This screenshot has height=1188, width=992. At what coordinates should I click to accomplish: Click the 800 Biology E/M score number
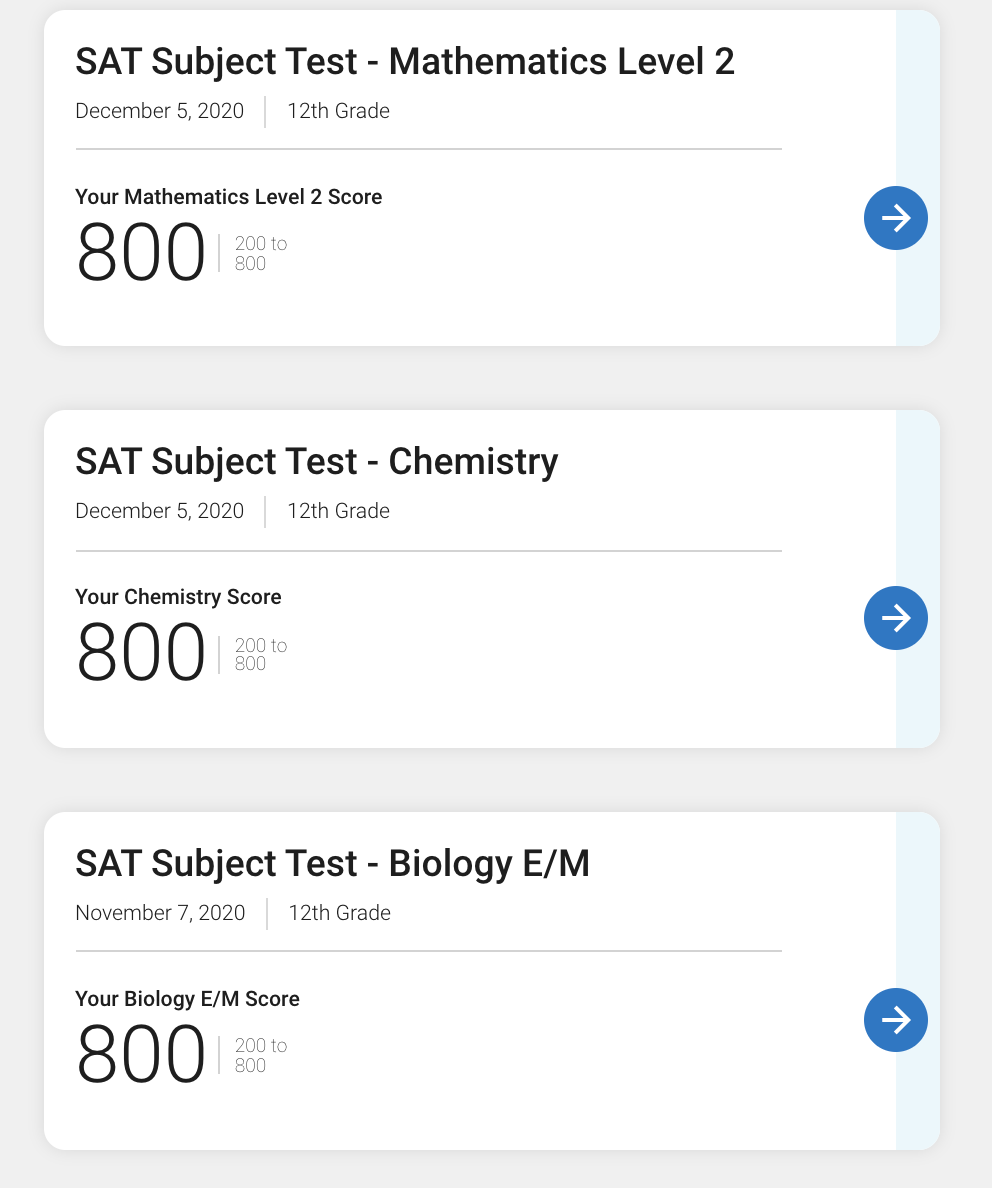(x=141, y=1053)
